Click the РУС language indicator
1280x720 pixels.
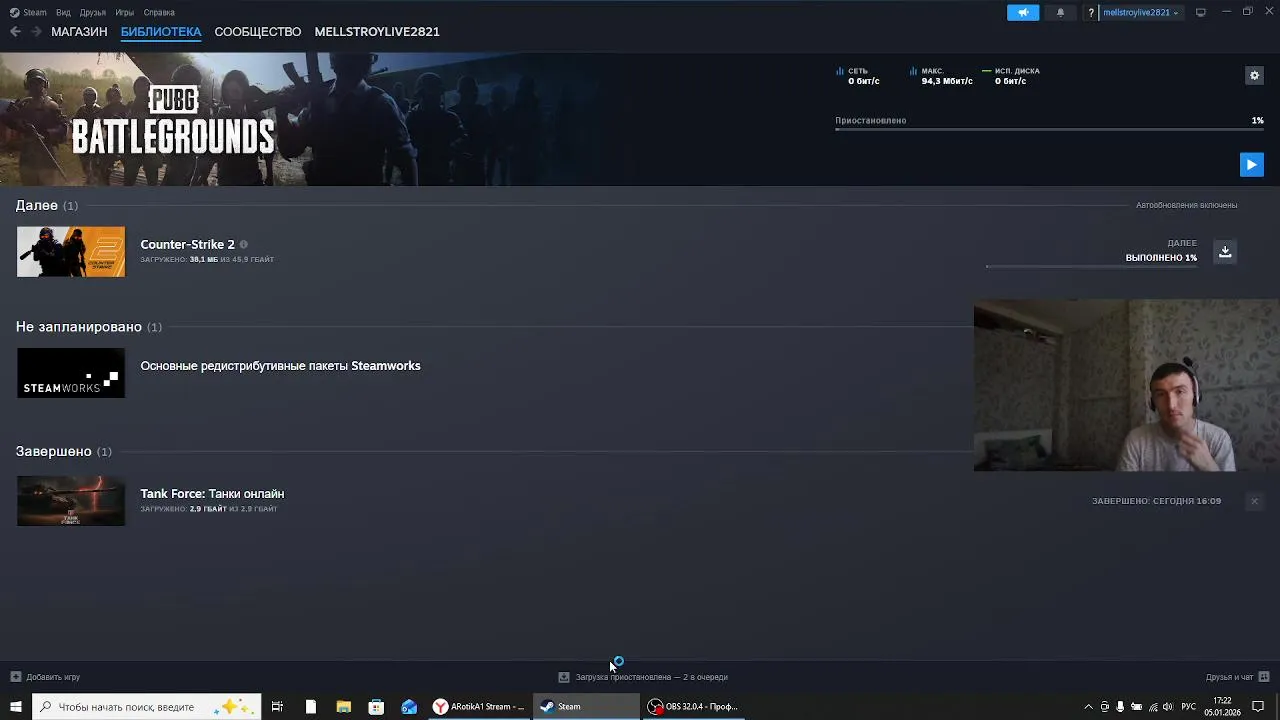[1188, 707]
